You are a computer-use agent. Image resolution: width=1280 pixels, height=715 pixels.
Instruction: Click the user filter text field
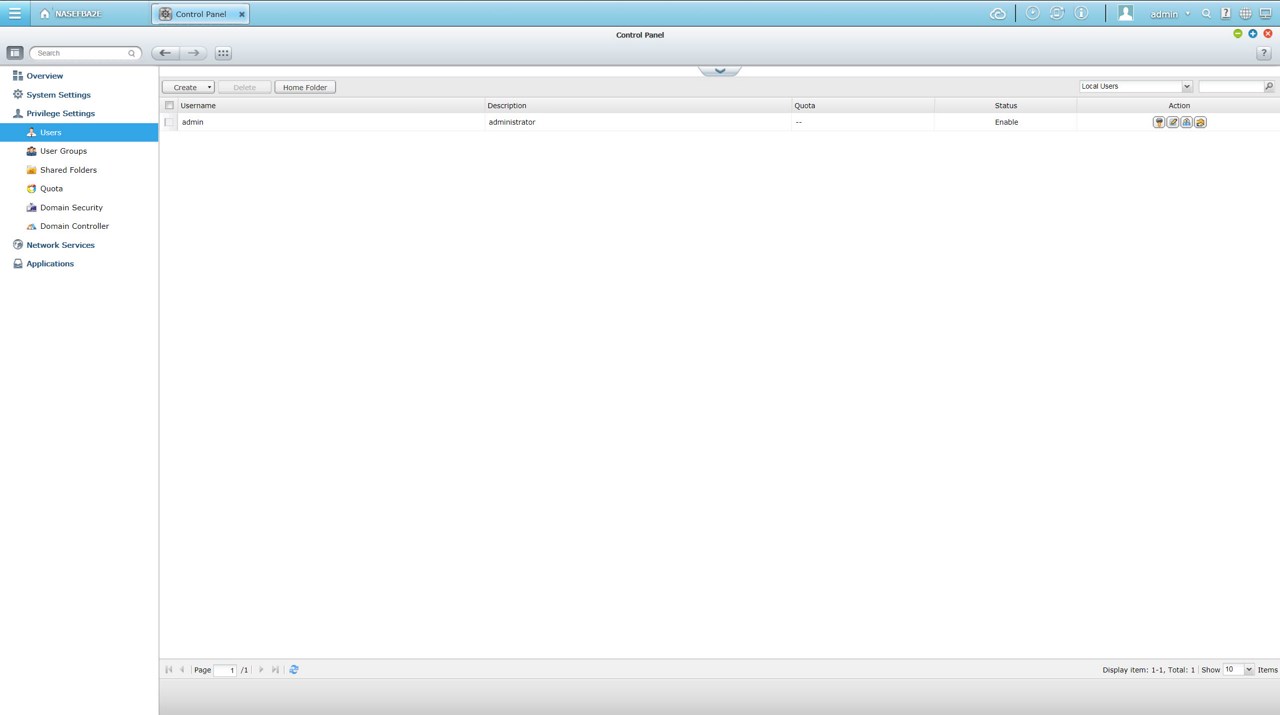(1231, 87)
